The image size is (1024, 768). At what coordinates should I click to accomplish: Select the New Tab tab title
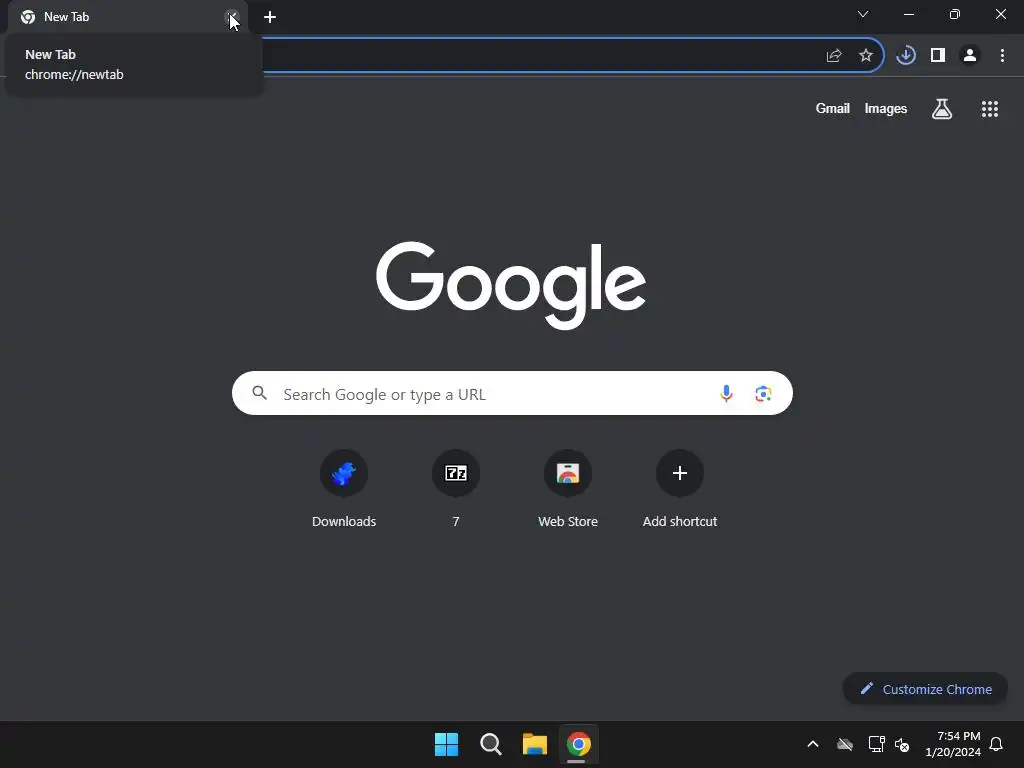[67, 17]
